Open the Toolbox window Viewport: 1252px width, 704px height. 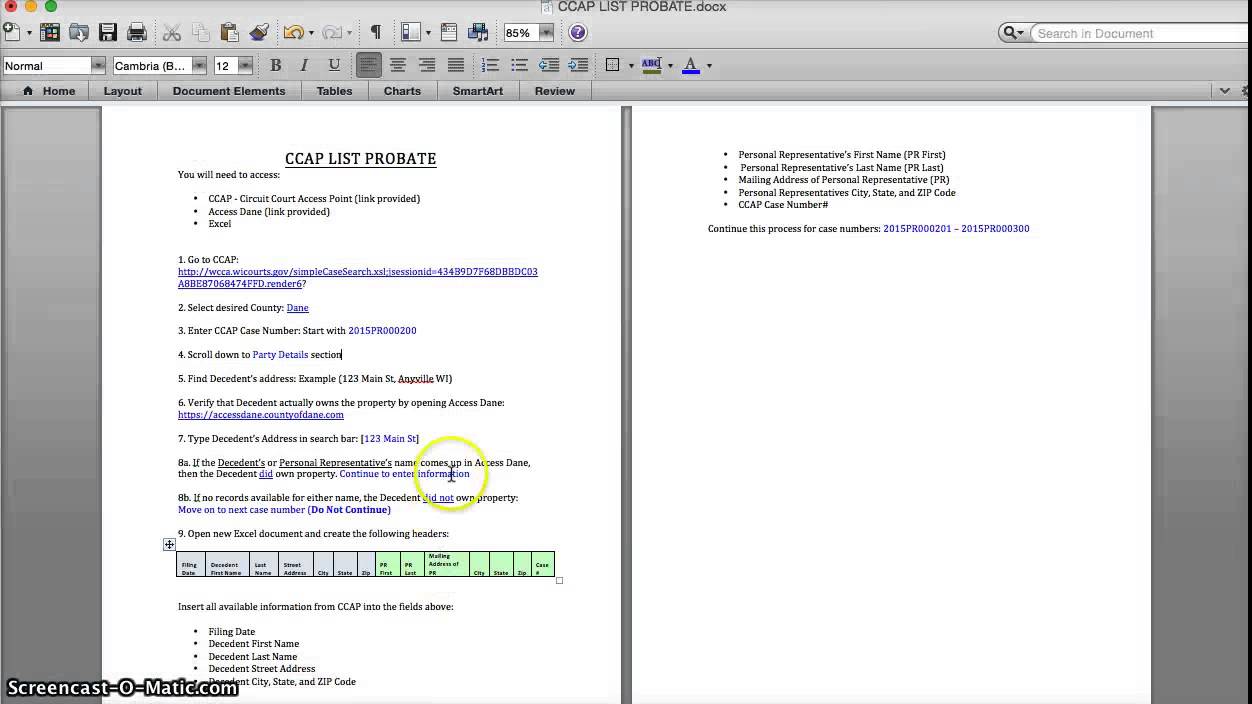coord(449,32)
